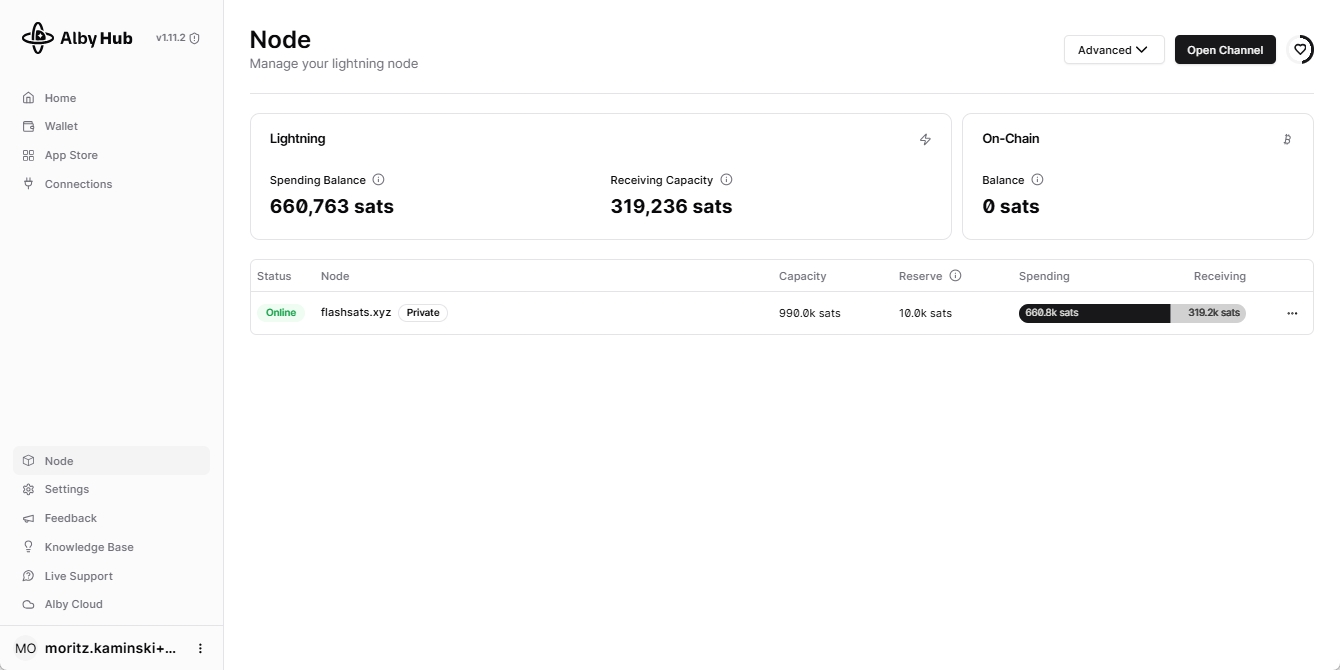Image resolution: width=1340 pixels, height=670 pixels.
Task: Open App Store from the sidebar
Action: [x=71, y=155]
